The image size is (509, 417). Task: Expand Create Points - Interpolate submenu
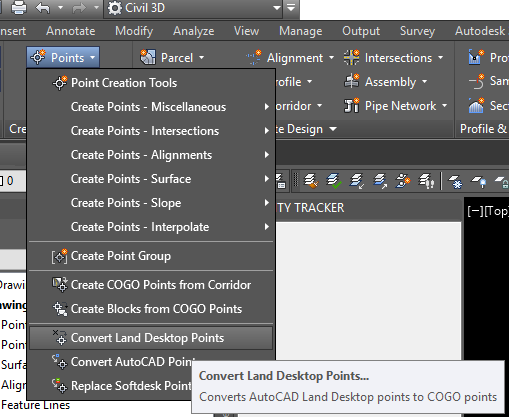[151, 227]
